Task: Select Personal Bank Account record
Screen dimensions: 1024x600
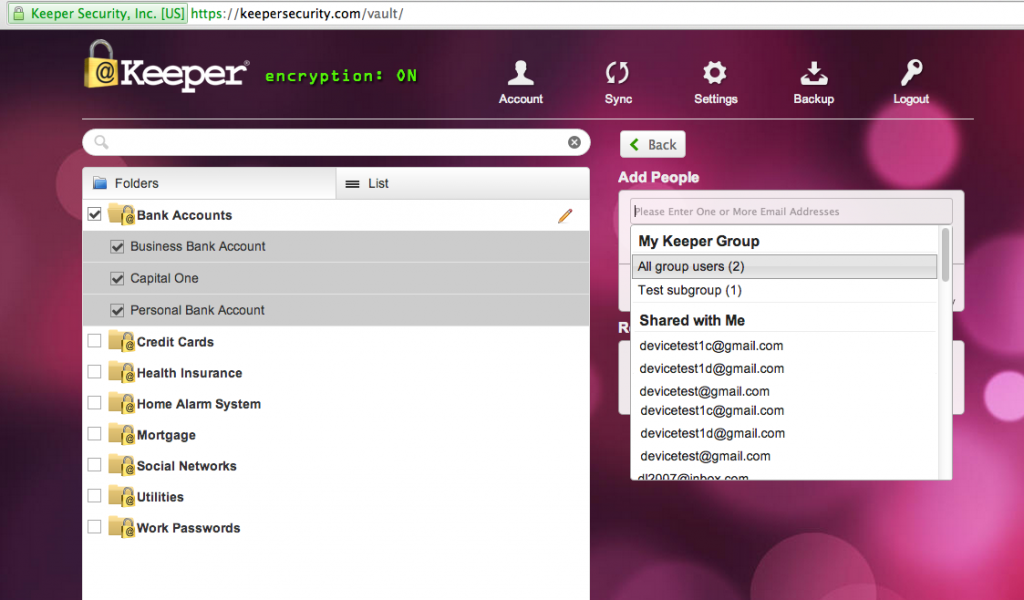Action: (x=197, y=310)
